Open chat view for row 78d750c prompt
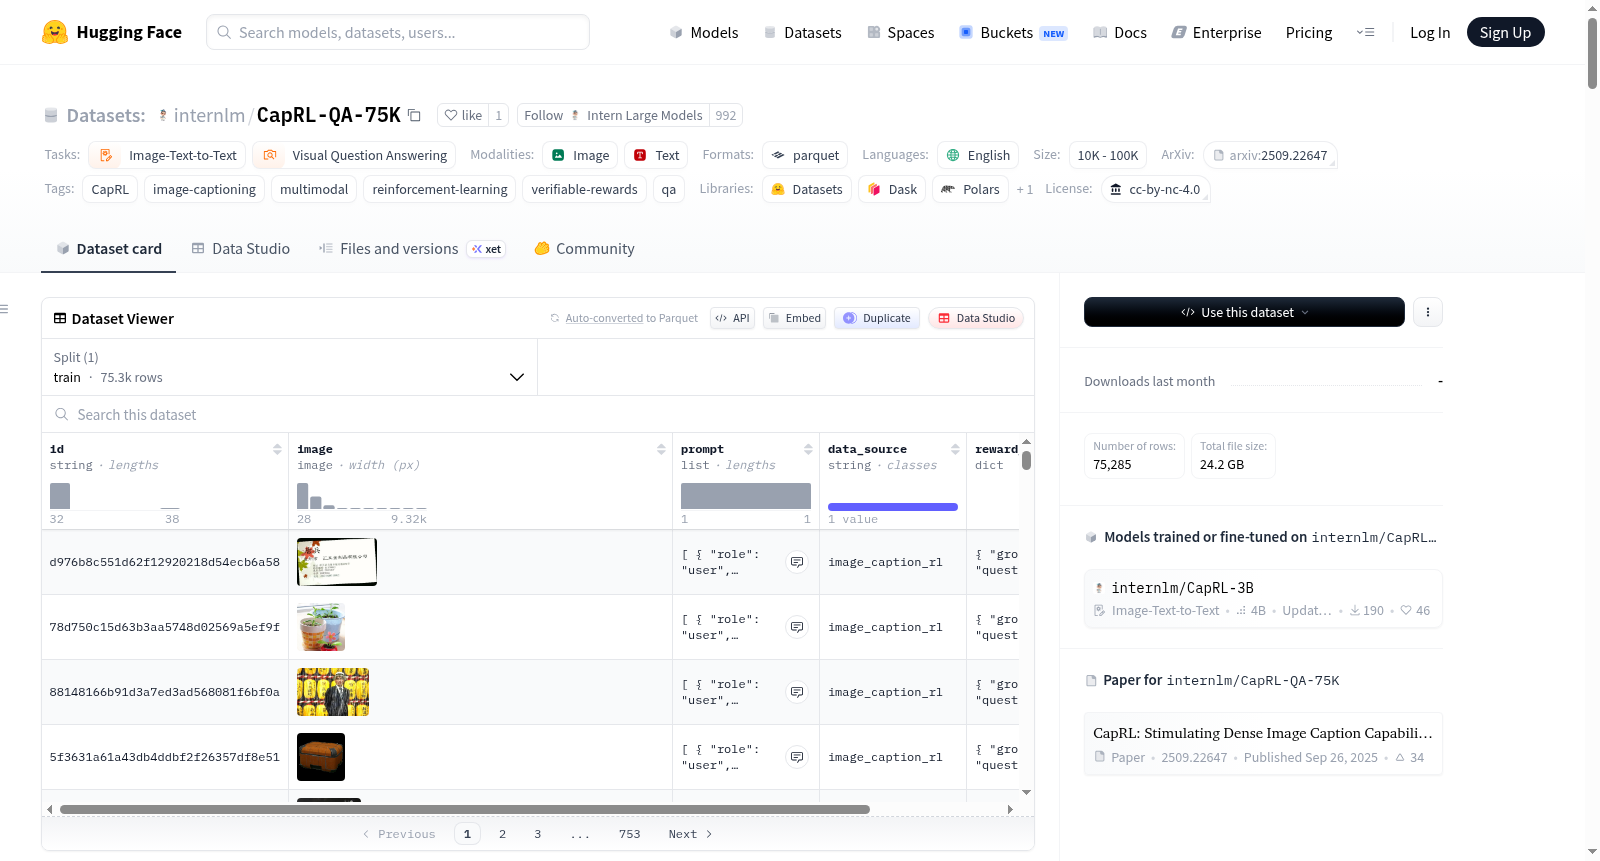 [797, 627]
